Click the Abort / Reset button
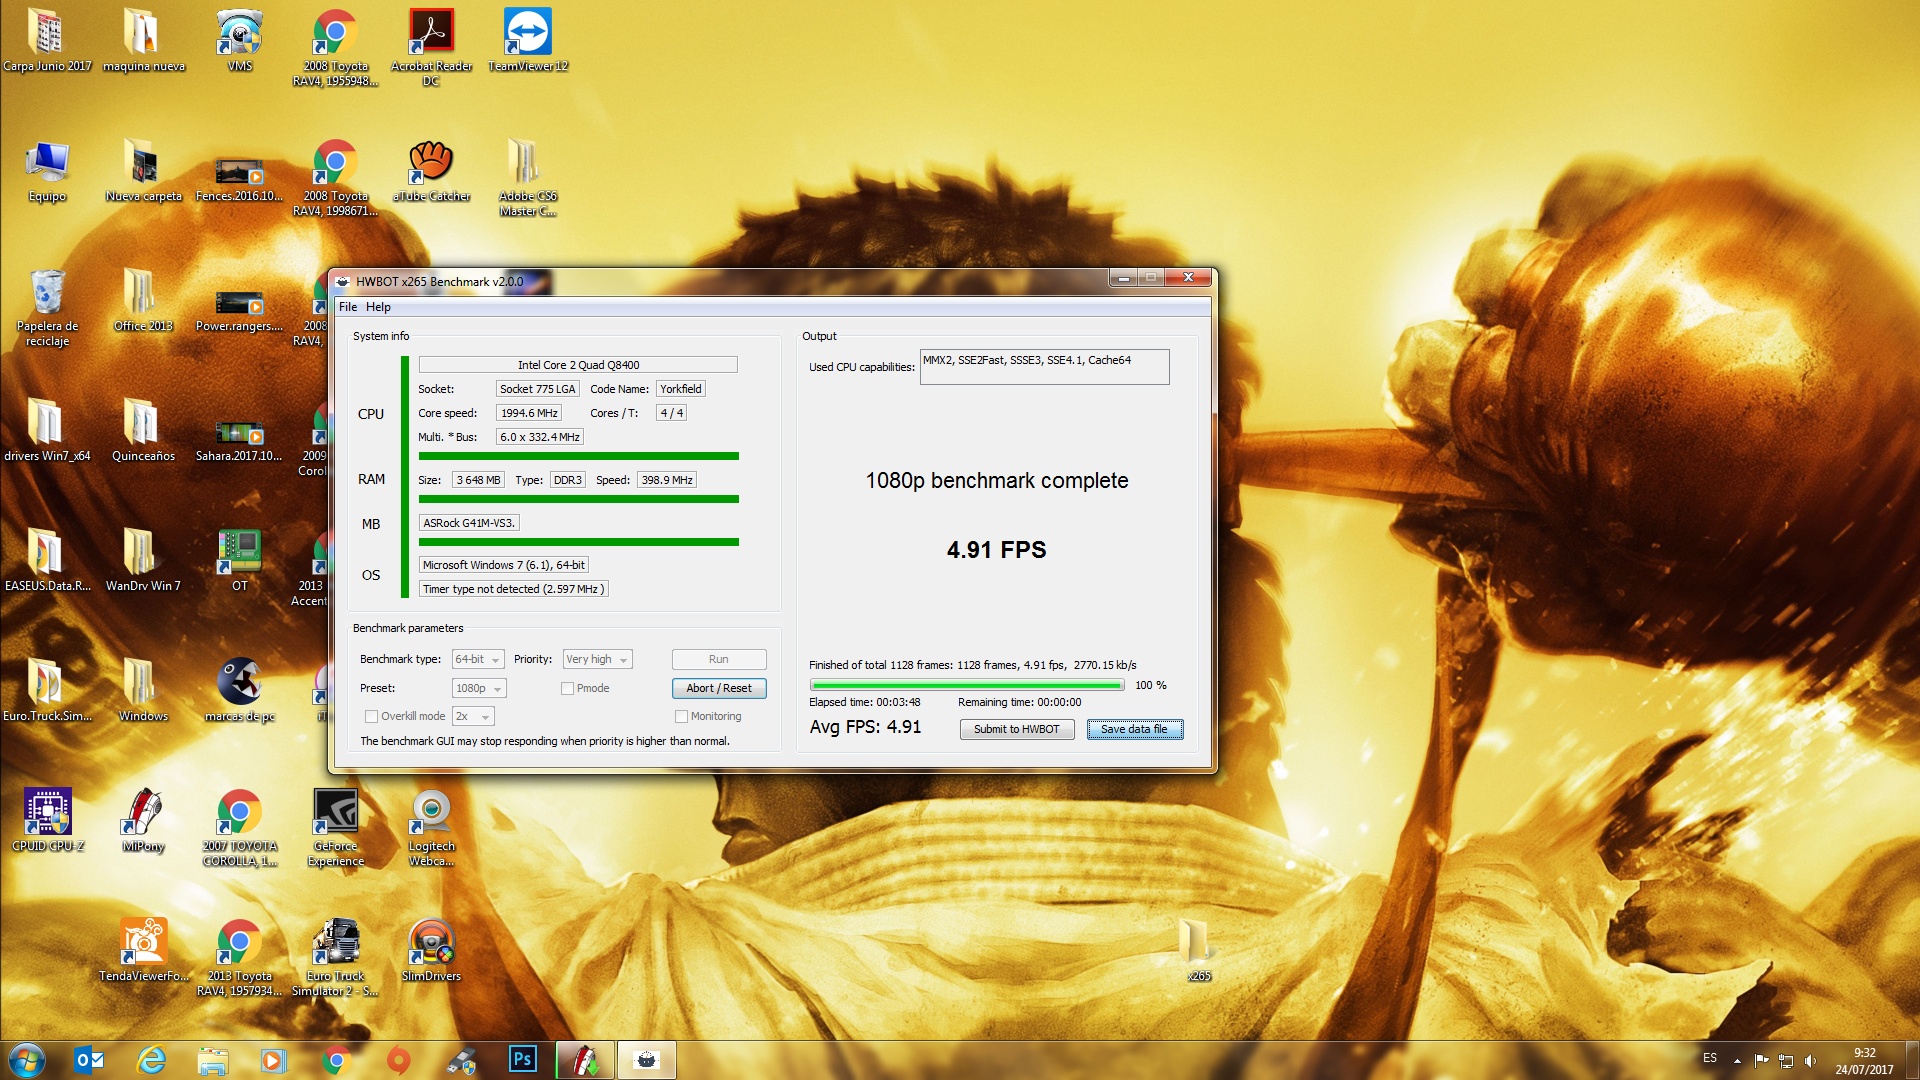Image resolution: width=1920 pixels, height=1080 pixels. [719, 688]
